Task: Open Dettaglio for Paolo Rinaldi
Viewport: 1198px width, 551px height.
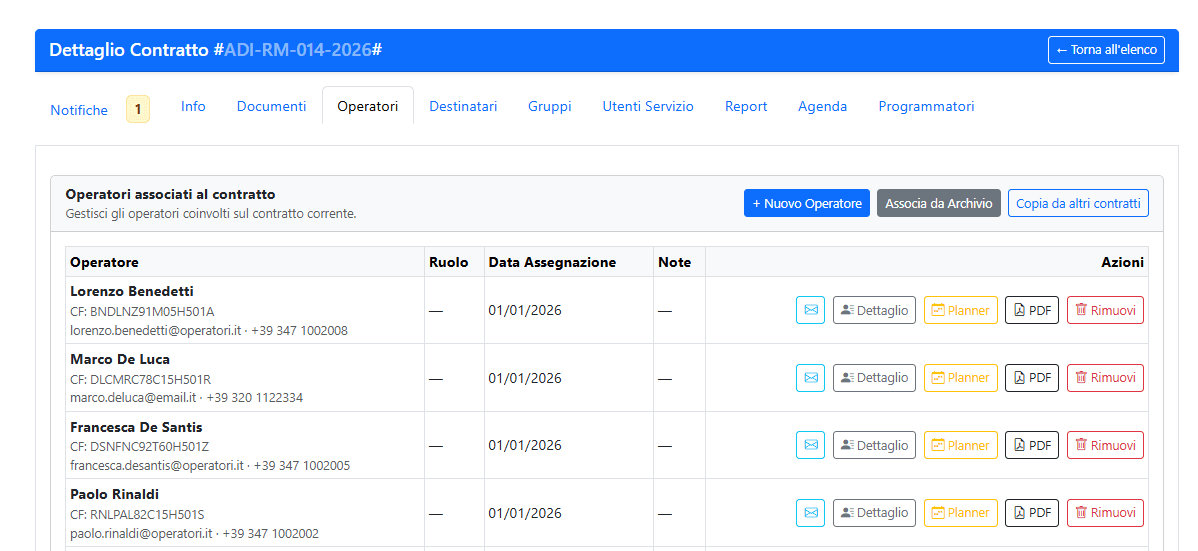Action: pyautogui.click(x=874, y=513)
